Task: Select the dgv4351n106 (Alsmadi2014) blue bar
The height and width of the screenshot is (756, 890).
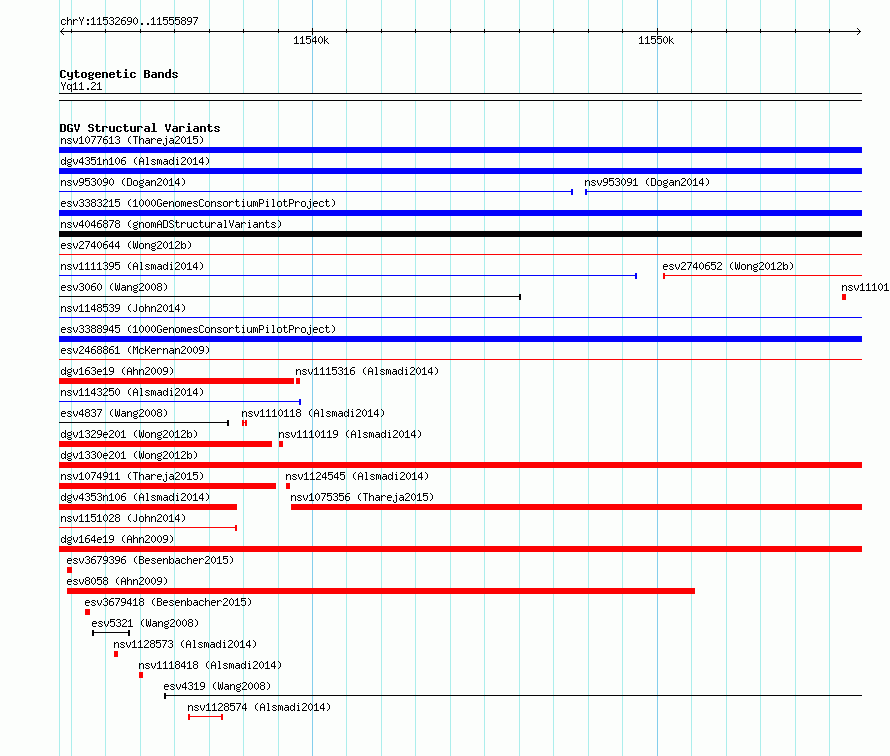Action: click(460, 171)
